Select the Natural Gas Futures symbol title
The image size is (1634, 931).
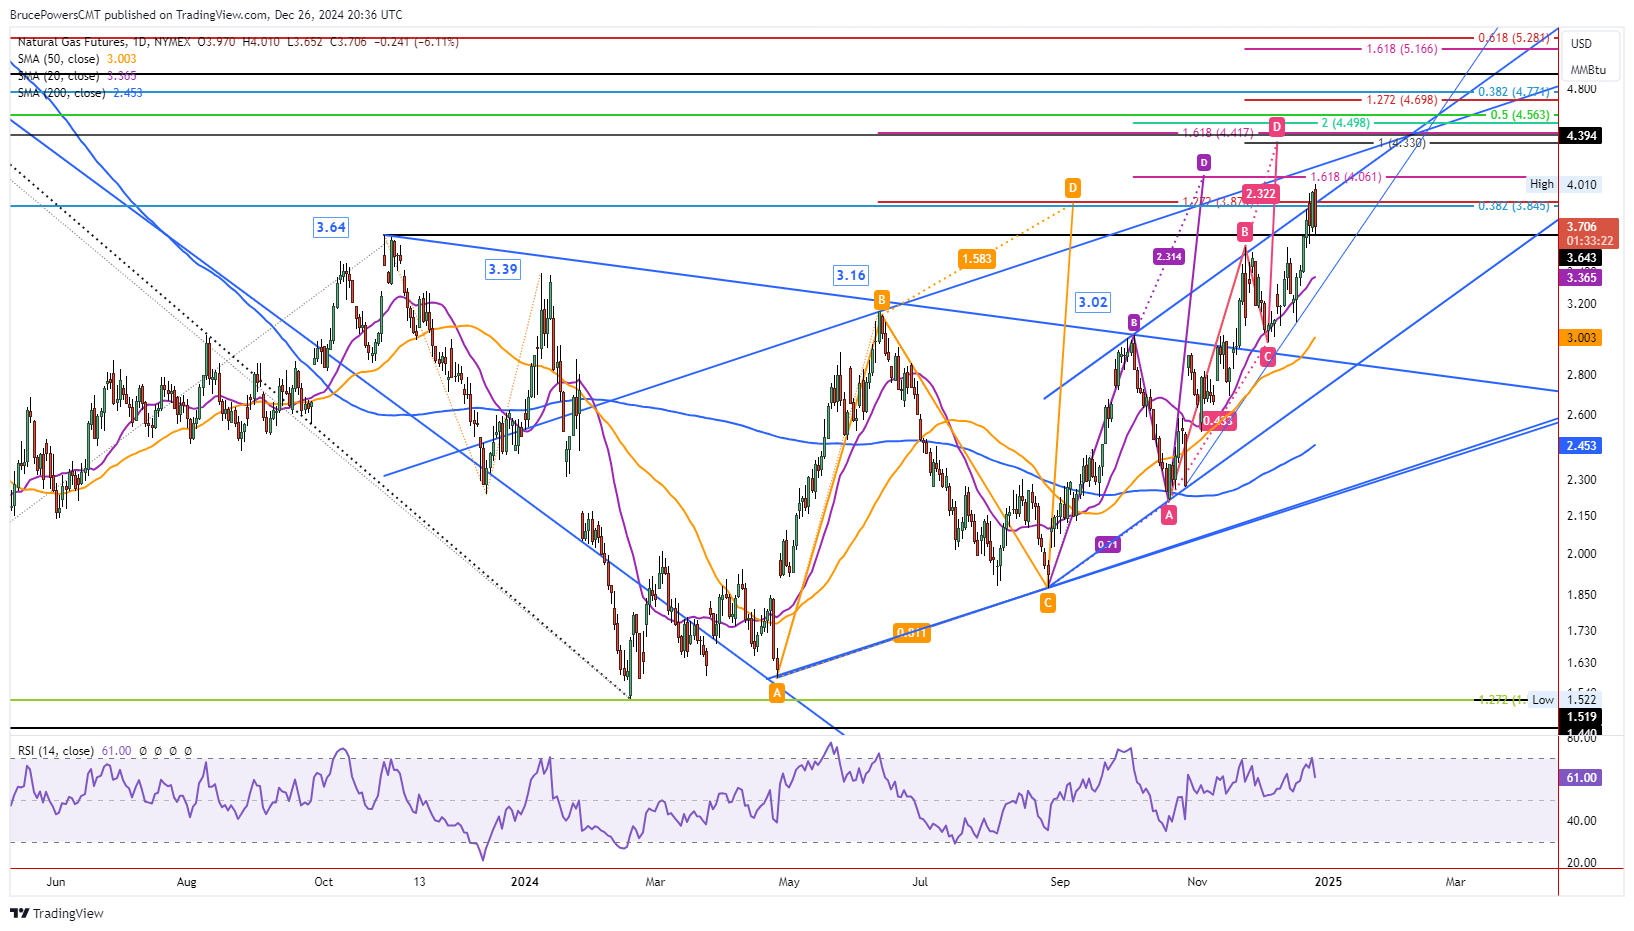tap(72, 42)
